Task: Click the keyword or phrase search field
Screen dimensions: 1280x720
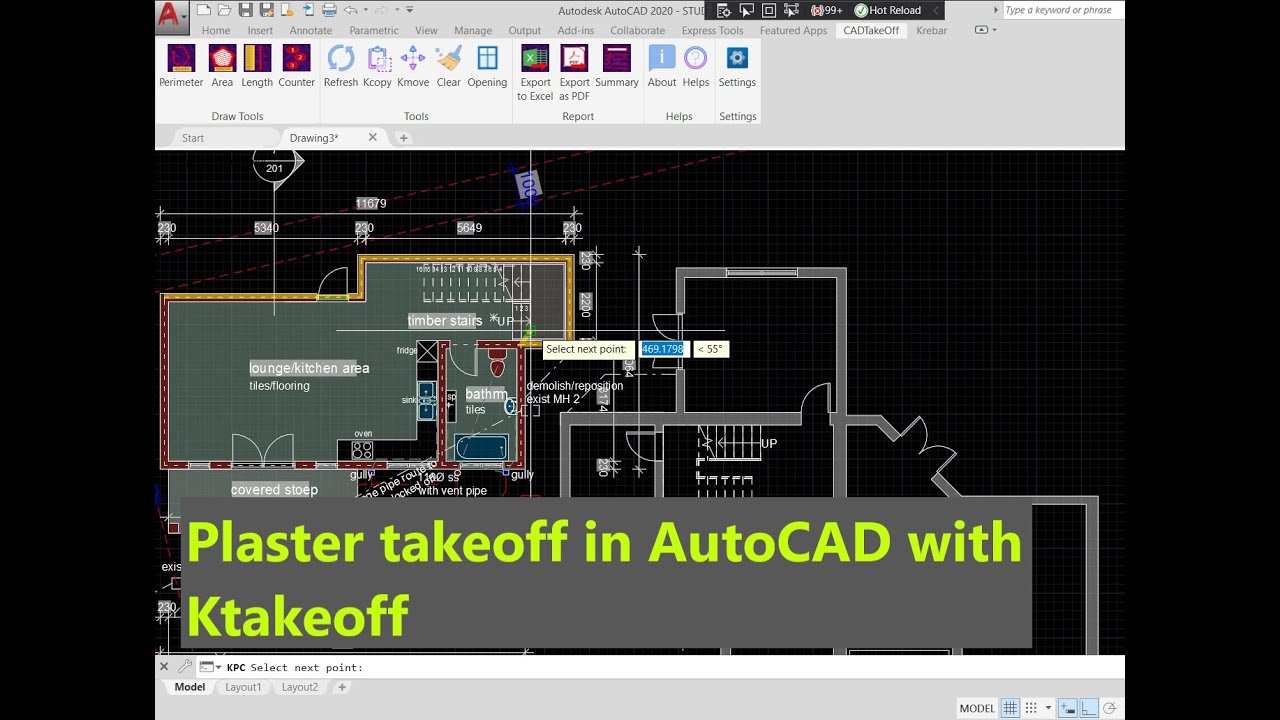Action: pyautogui.click(x=1062, y=10)
